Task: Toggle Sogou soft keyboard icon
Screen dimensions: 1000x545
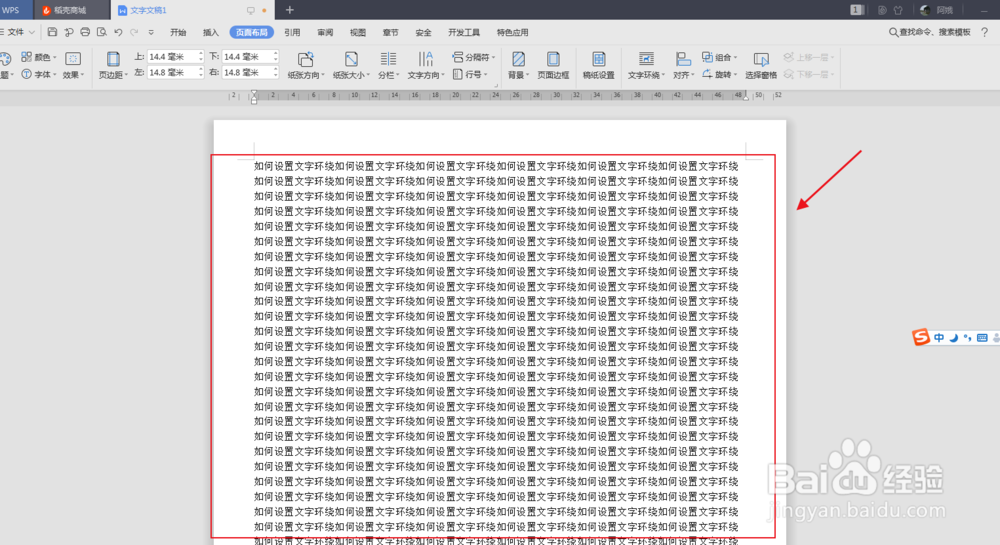Action: click(x=982, y=338)
